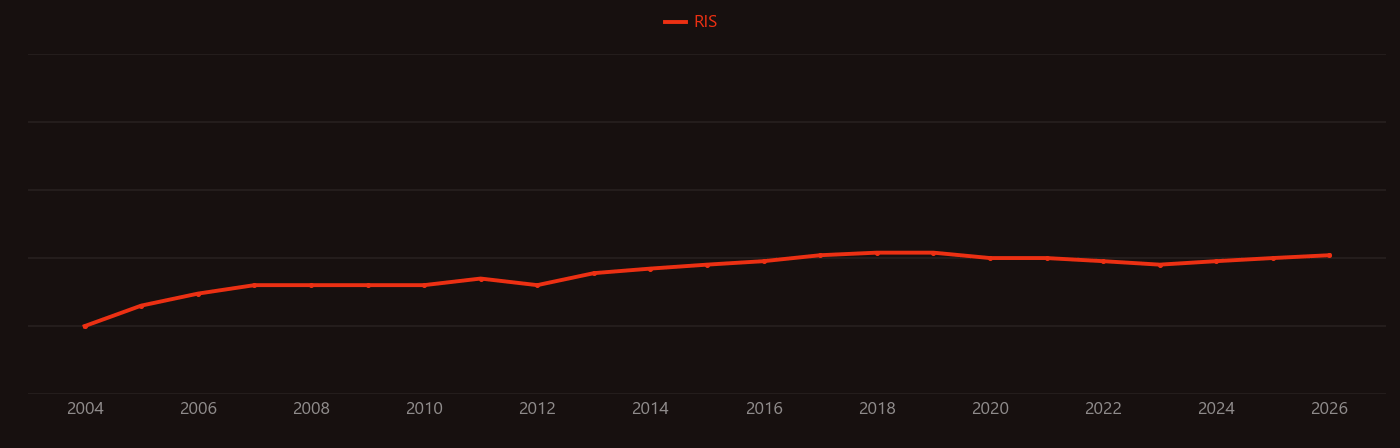Click the 2023 dip data point
The image size is (1400, 448).
(1160, 265)
